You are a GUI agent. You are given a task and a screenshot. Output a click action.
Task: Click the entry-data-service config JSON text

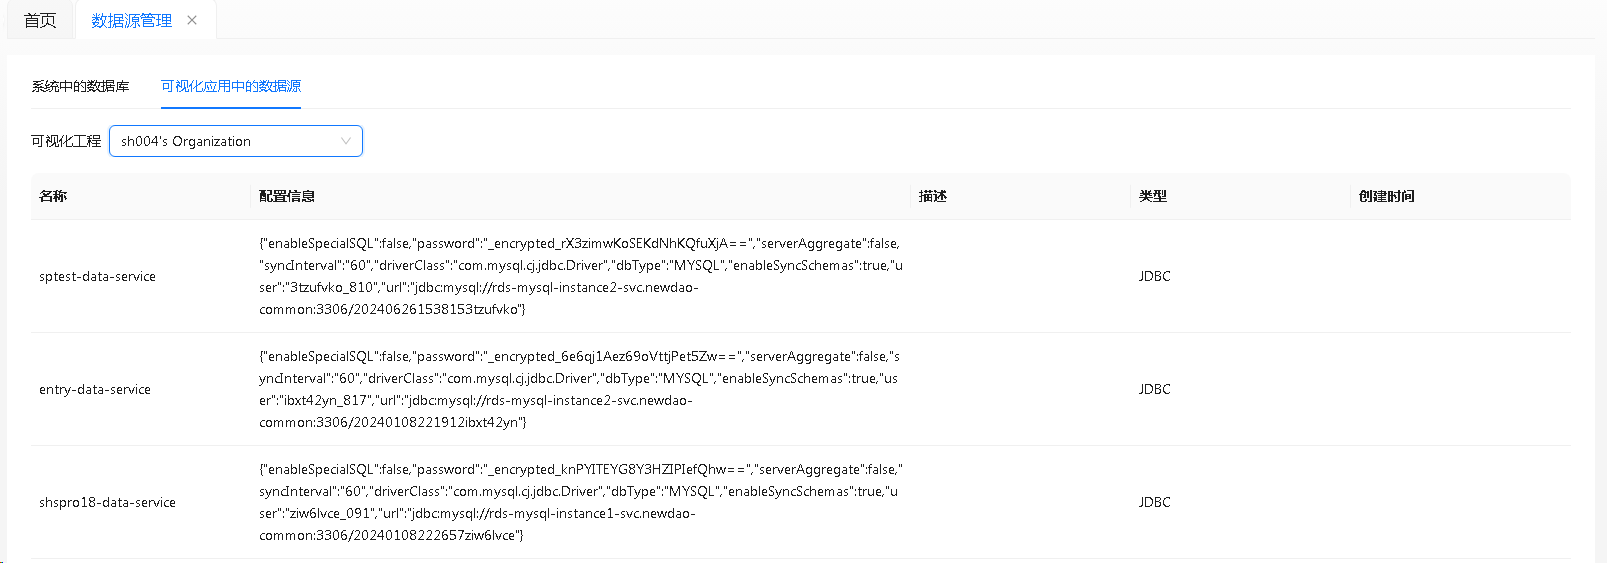click(x=580, y=389)
